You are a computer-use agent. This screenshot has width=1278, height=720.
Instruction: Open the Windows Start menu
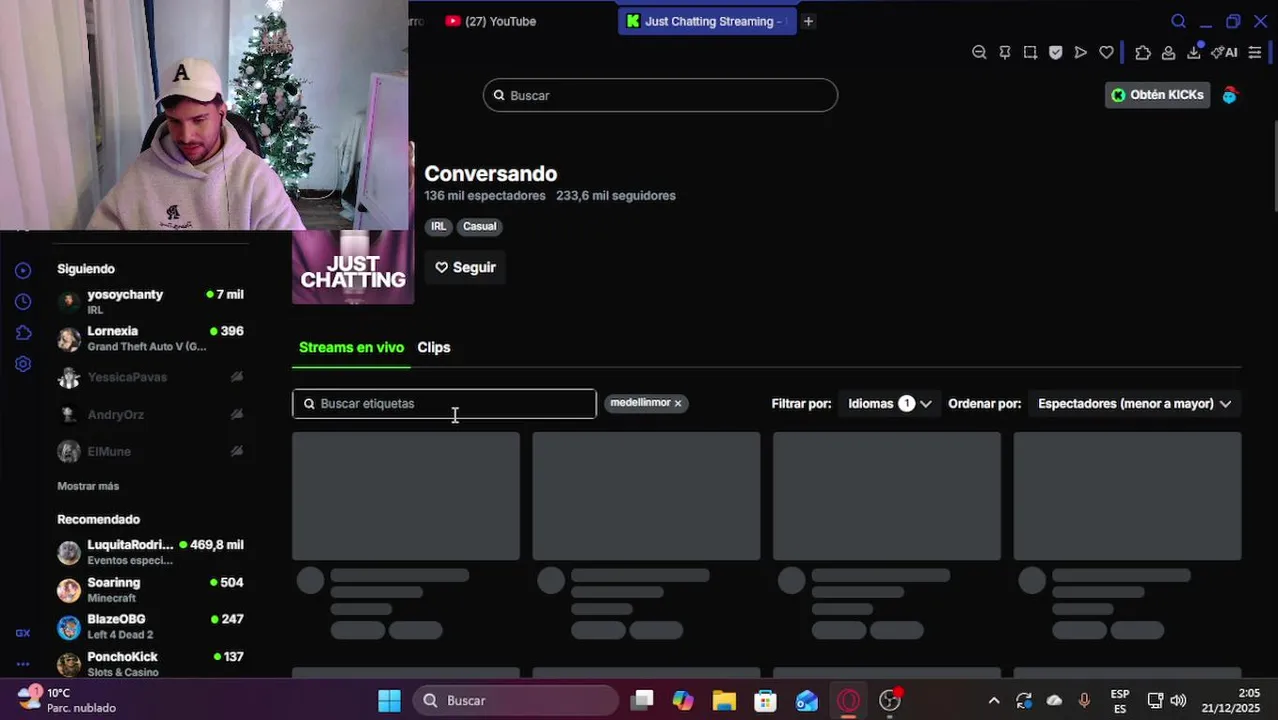coord(389,700)
